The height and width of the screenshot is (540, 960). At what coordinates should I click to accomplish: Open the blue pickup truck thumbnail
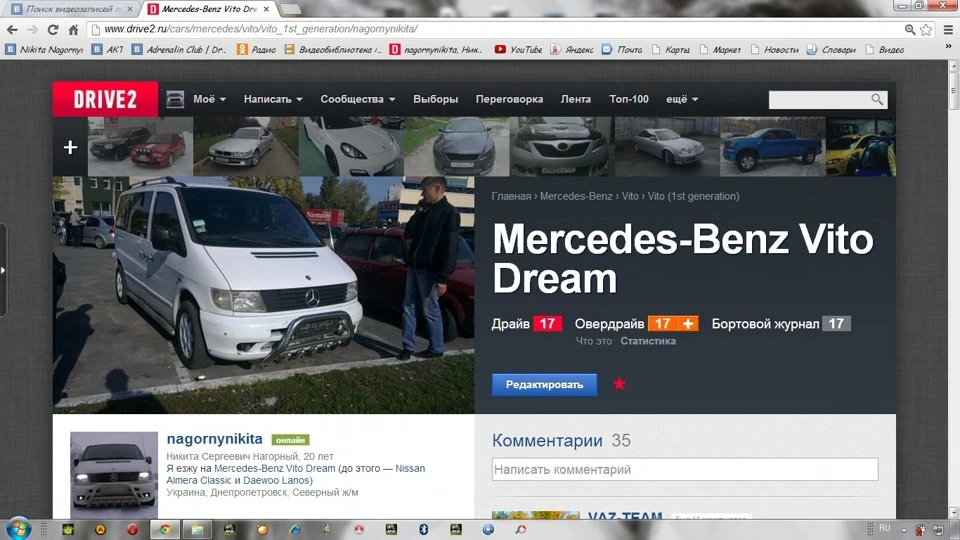pos(773,147)
